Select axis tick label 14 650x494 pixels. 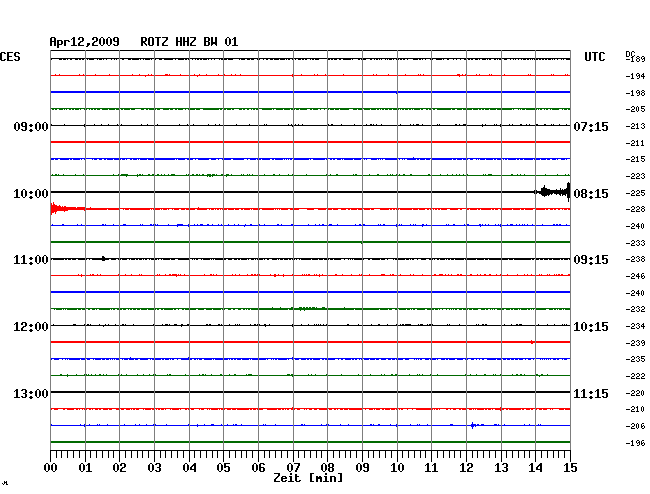coord(535,468)
